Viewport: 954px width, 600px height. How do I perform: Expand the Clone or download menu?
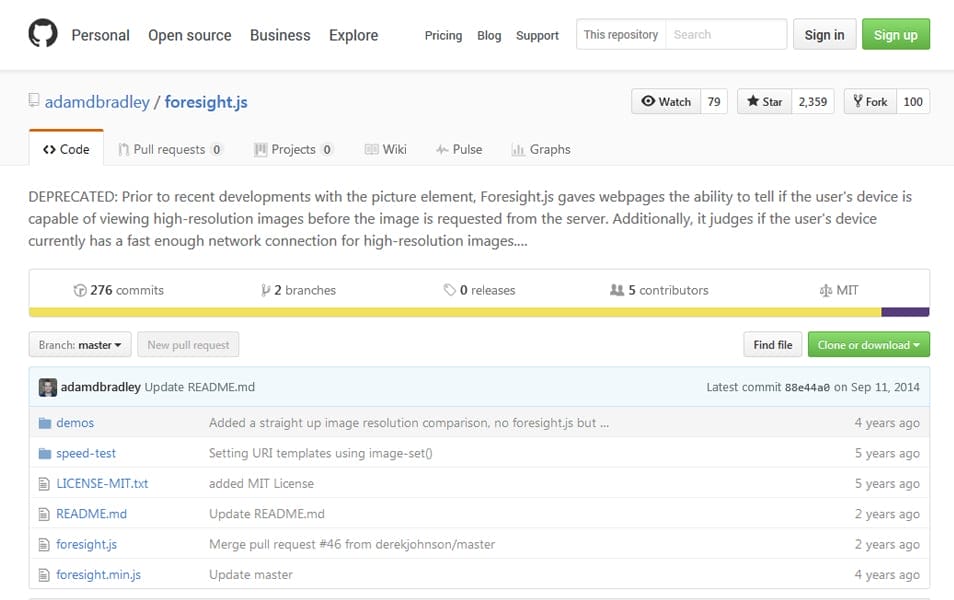point(868,344)
